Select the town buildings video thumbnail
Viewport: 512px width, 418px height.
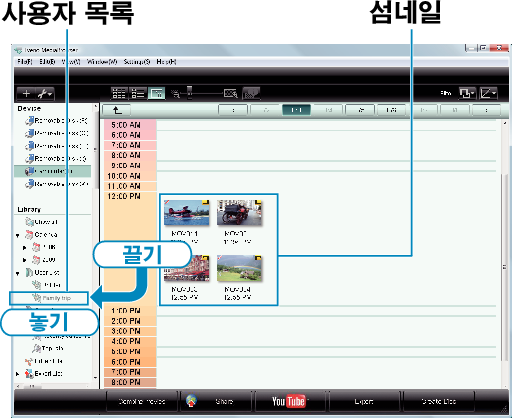pyautogui.click(x=187, y=268)
